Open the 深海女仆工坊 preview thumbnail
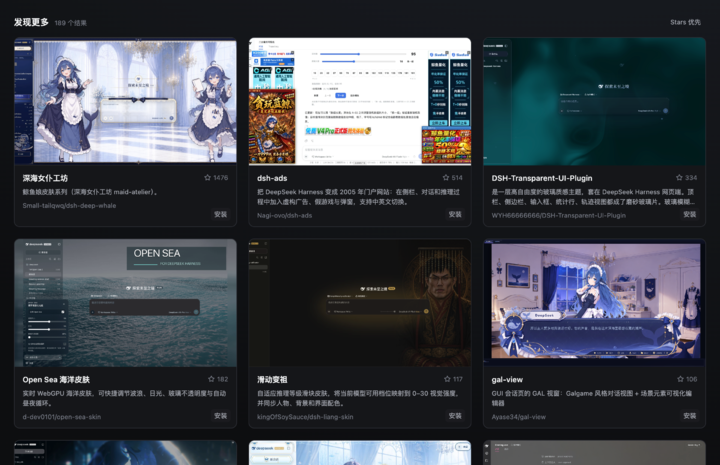The image size is (720, 465). (x=125, y=101)
